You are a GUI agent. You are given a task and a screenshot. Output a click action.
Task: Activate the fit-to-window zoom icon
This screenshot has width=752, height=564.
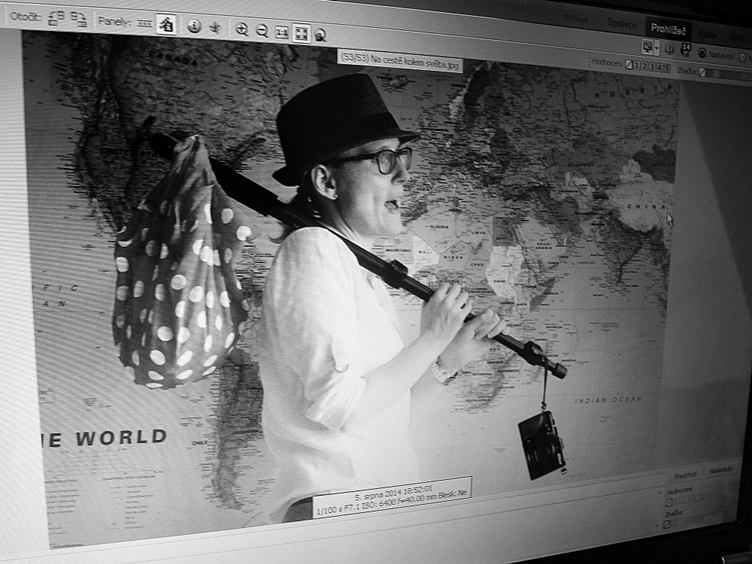click(301, 33)
